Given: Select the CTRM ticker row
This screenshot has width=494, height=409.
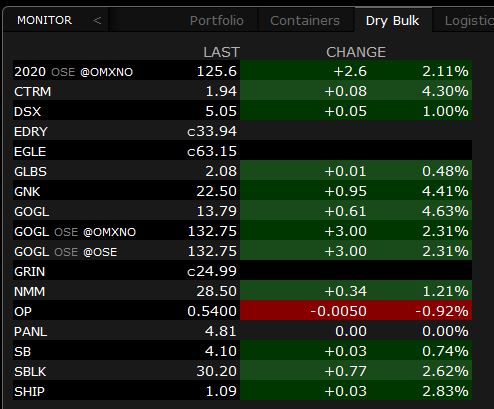Looking at the screenshot, I should click(242, 90).
